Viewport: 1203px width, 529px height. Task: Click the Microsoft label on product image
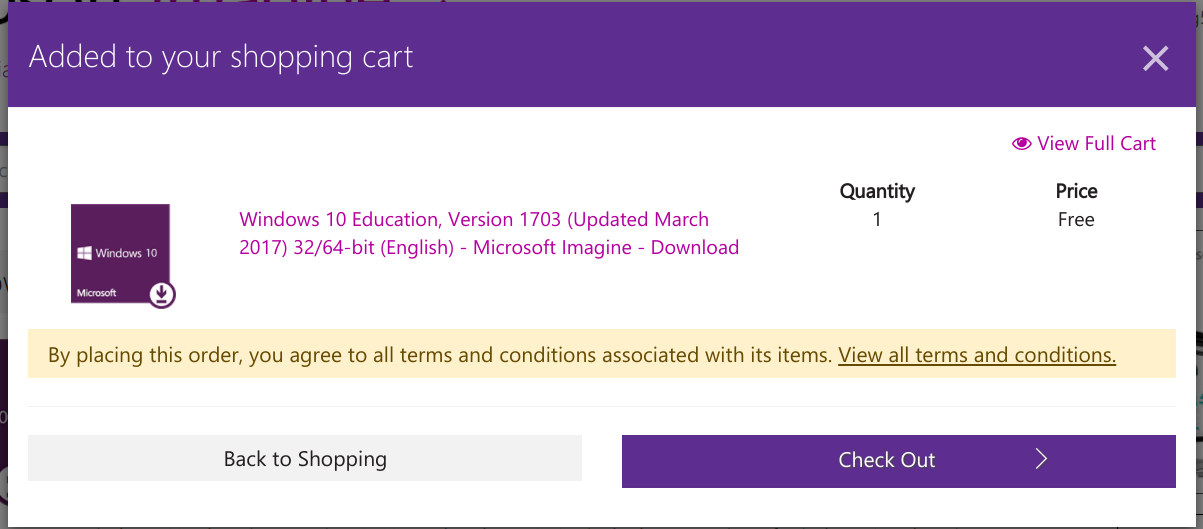[97, 293]
